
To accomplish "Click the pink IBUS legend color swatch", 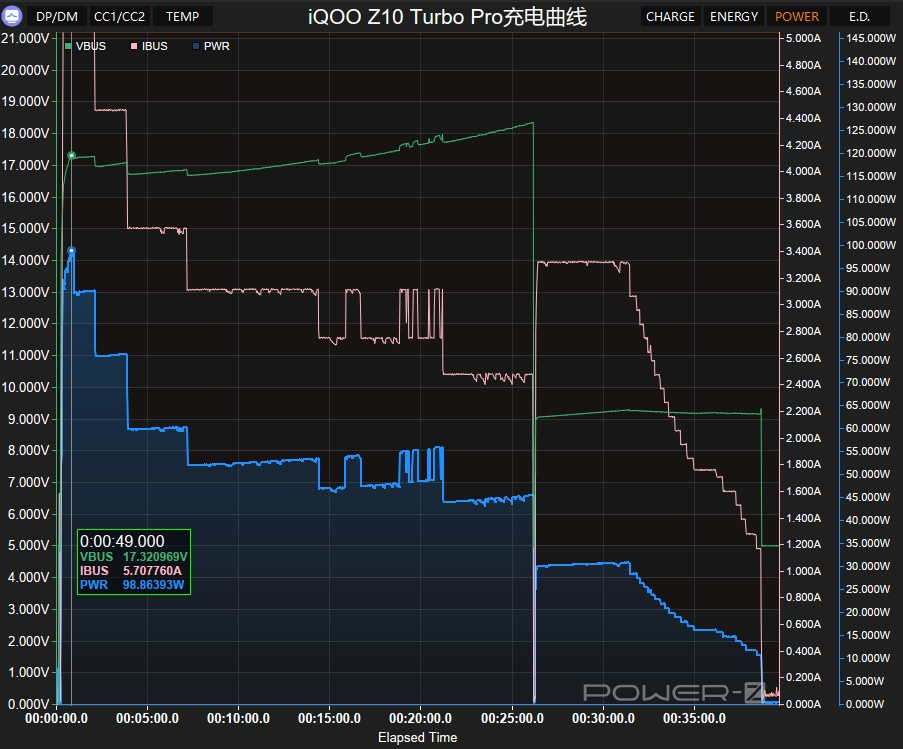I will point(134,46).
